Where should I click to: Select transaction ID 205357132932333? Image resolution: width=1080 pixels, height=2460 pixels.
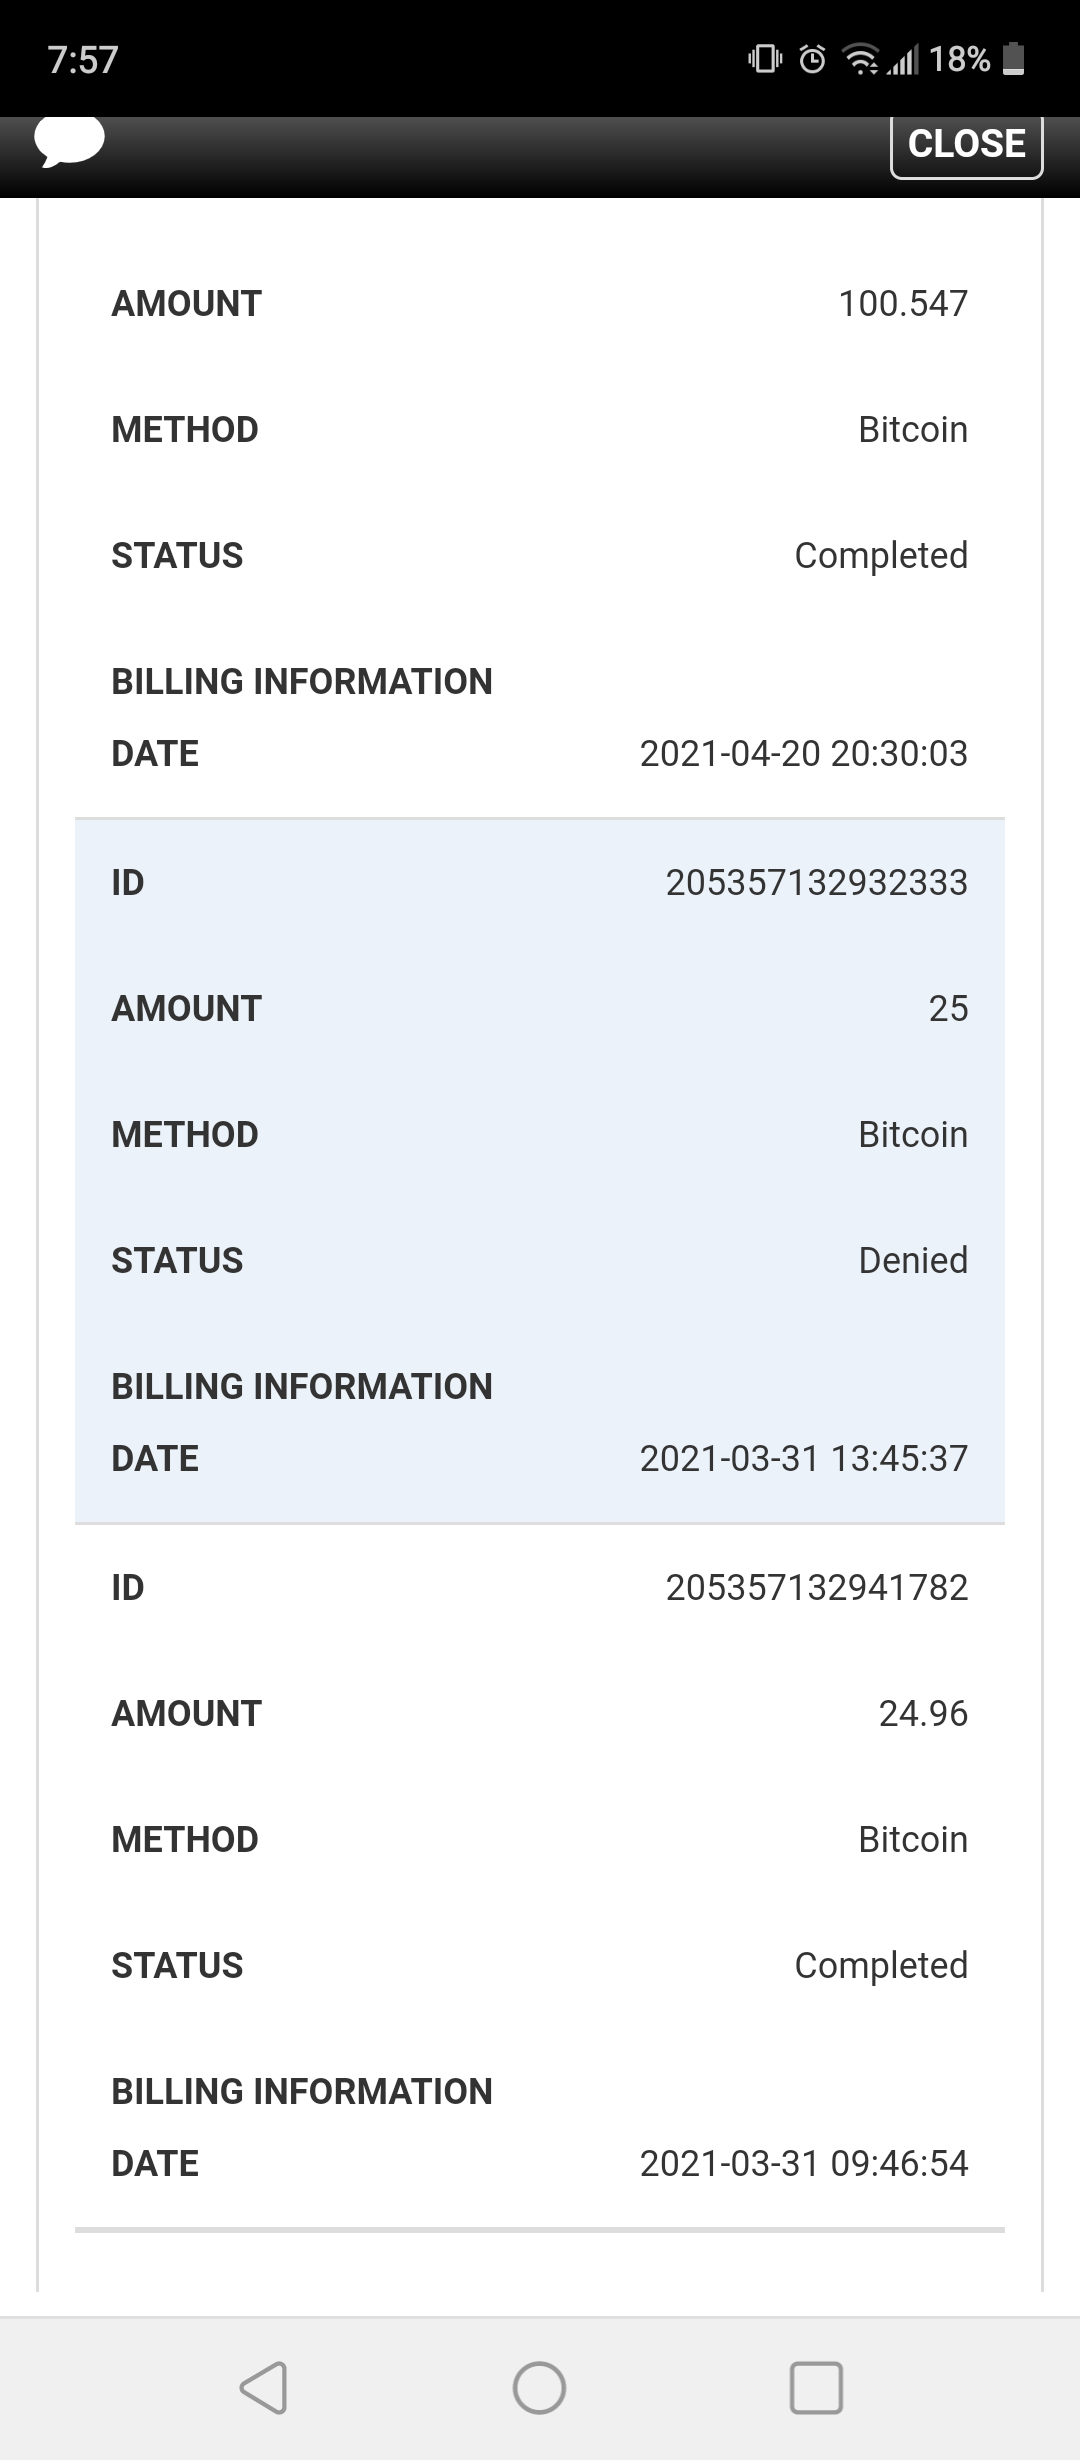click(x=816, y=882)
